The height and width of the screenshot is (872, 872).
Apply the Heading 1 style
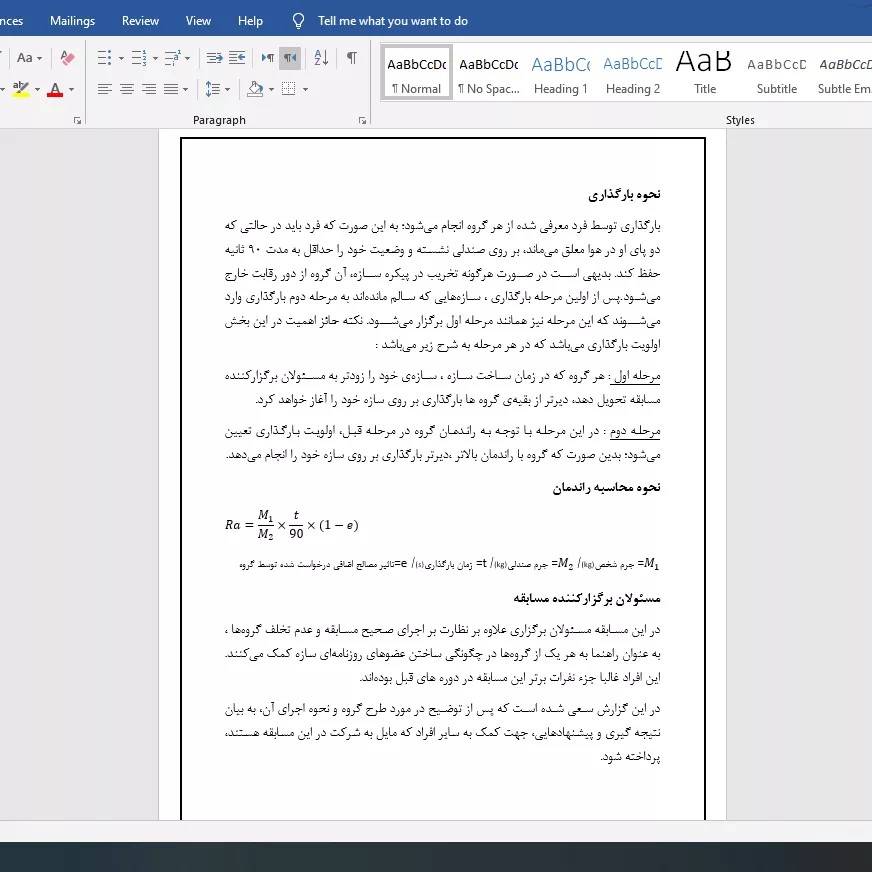pyautogui.click(x=561, y=73)
